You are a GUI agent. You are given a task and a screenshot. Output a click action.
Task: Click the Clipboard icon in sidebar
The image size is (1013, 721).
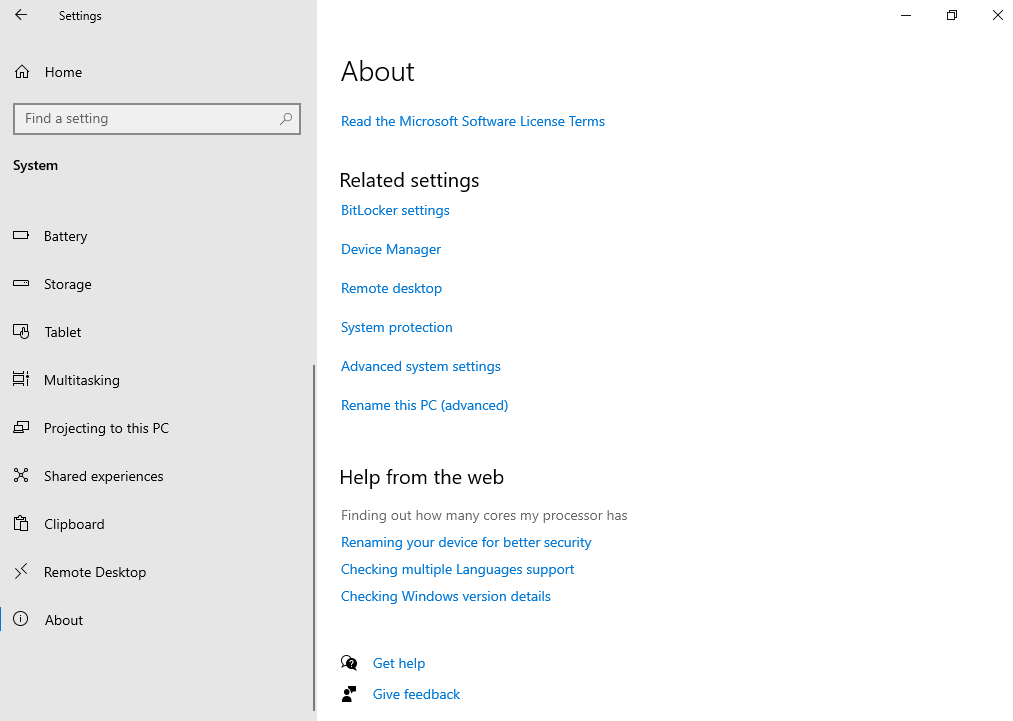coord(21,524)
